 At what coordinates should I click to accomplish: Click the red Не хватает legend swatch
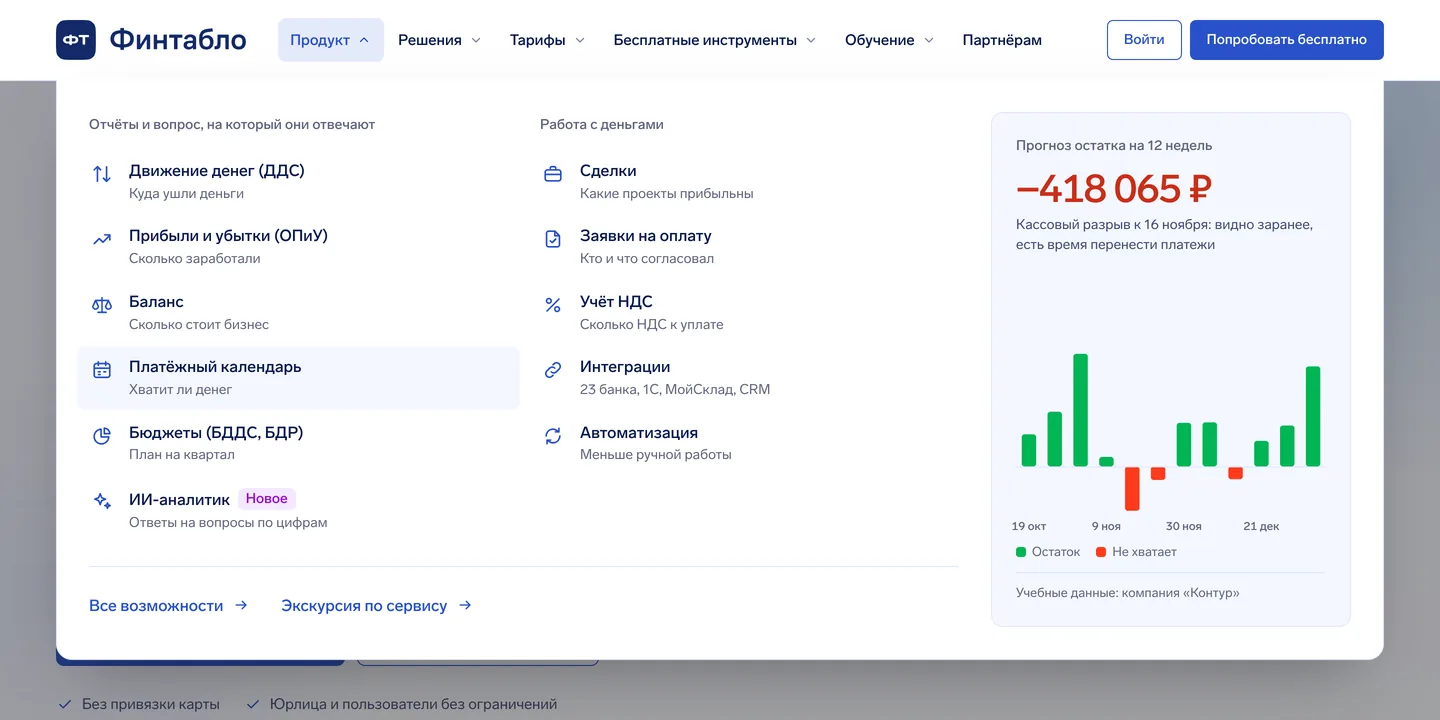(x=1101, y=552)
